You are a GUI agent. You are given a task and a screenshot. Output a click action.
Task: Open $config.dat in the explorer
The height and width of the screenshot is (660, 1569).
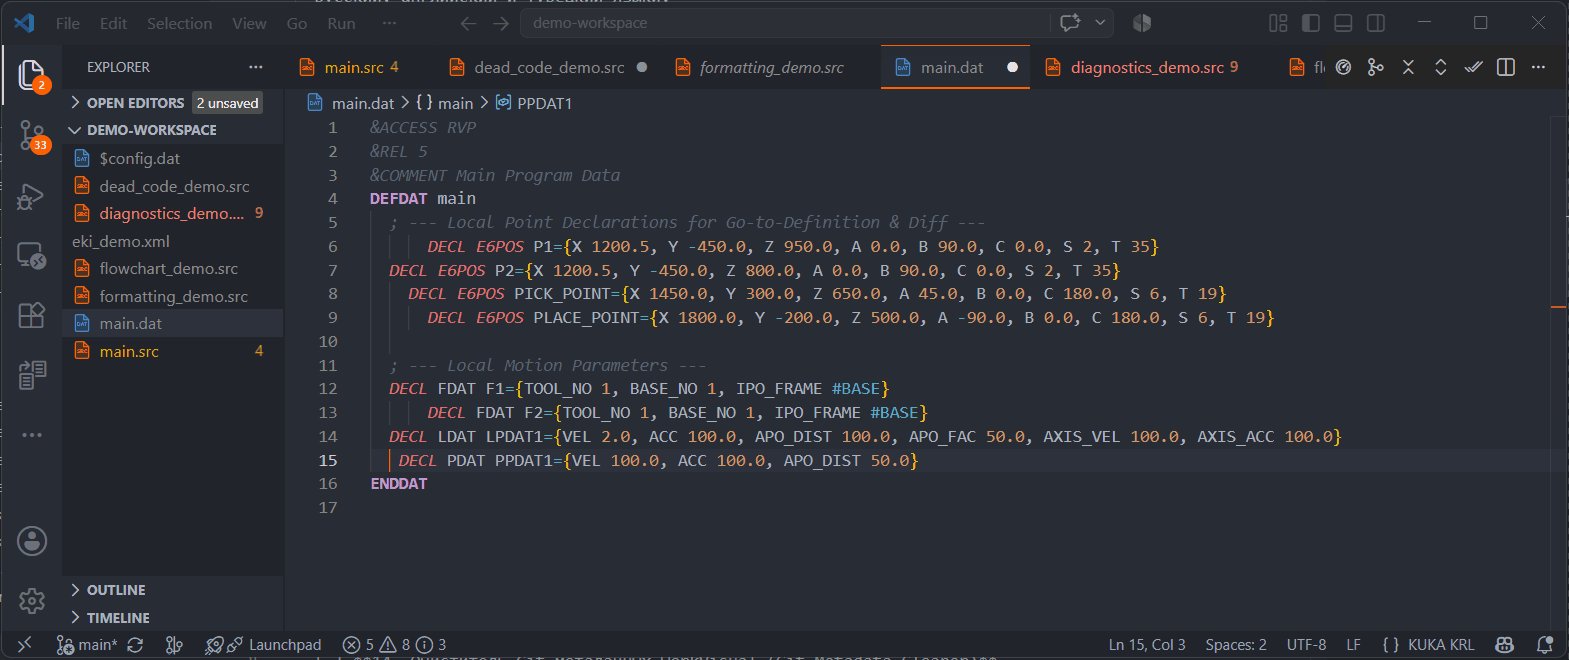coord(173,158)
